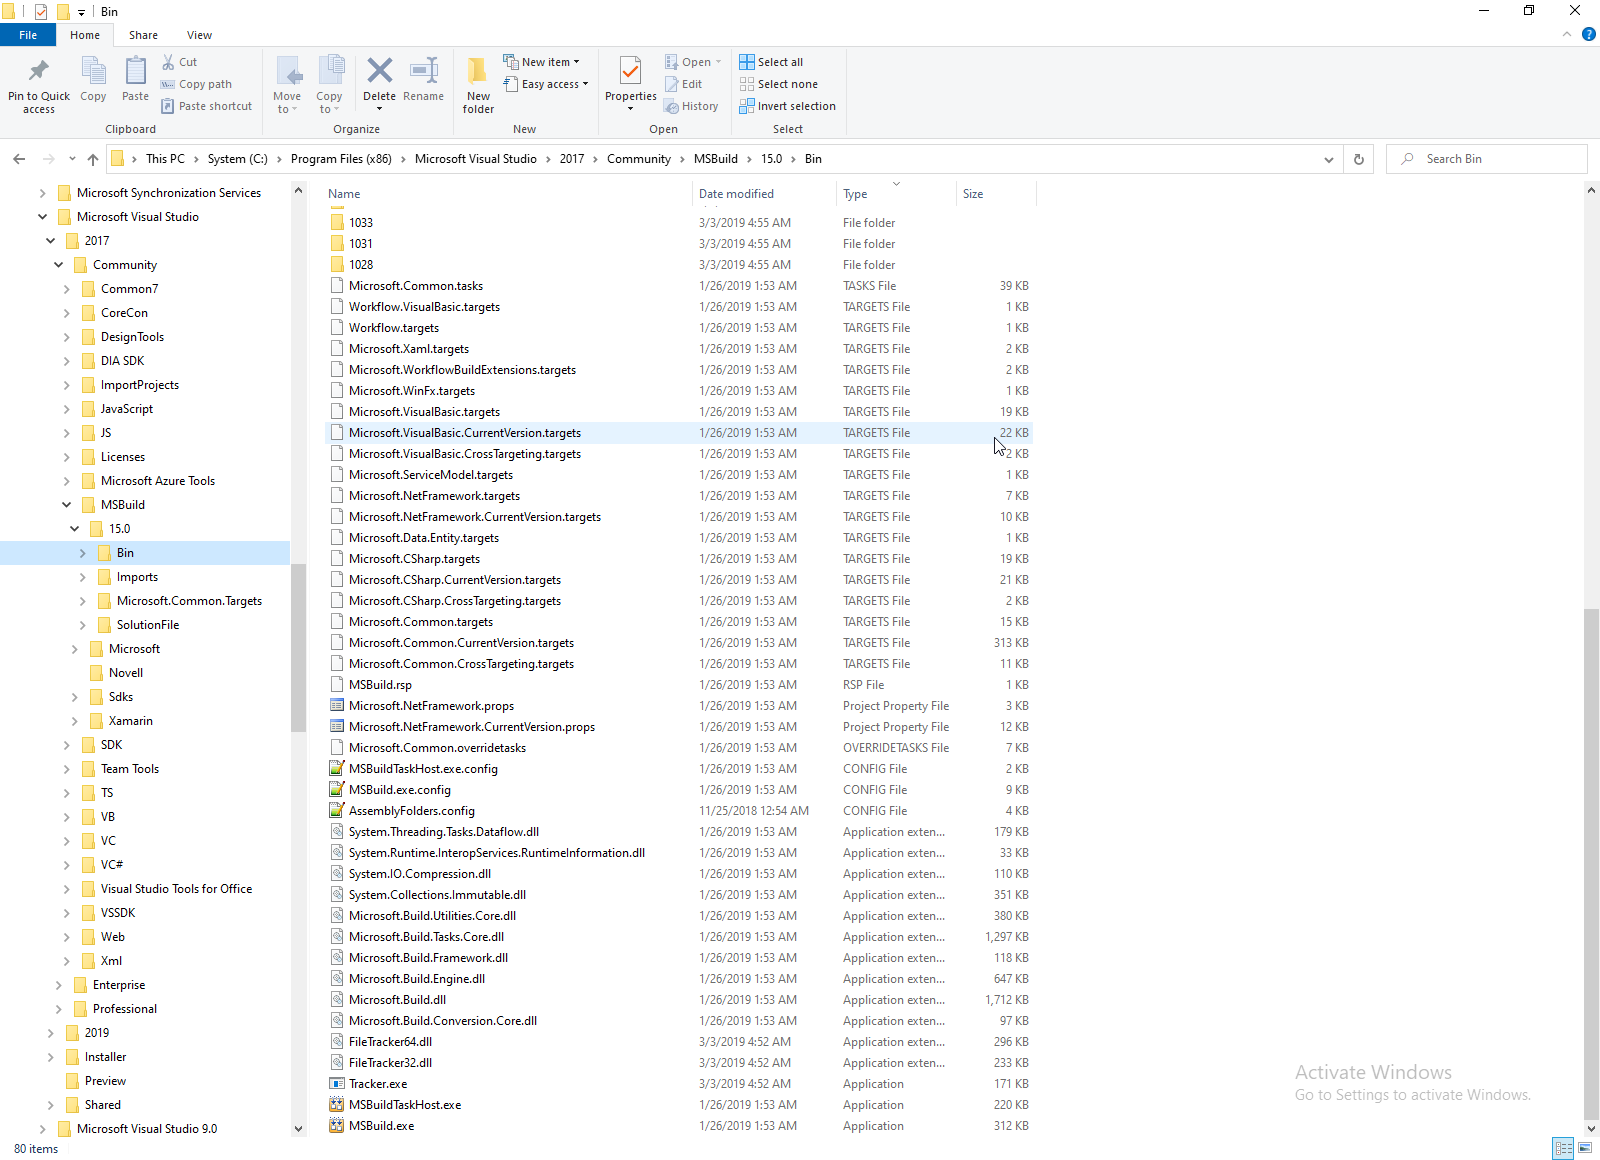Click Invert selection in the ribbon
Screen dimensions: 1600x1160
click(787, 106)
